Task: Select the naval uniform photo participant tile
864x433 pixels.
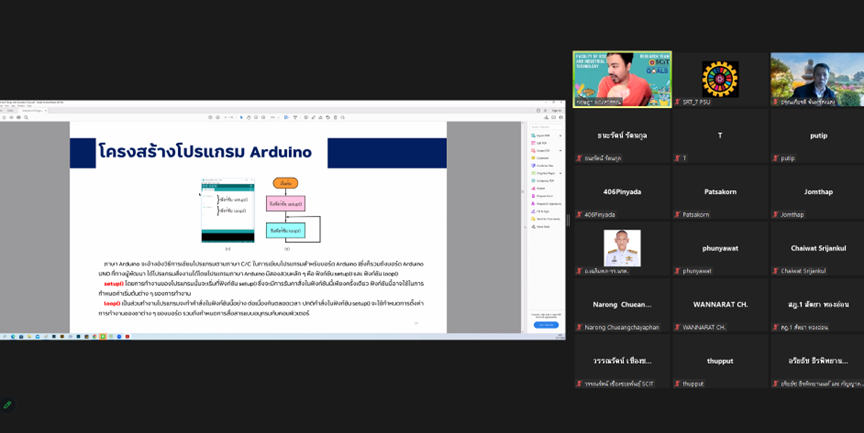Action: tap(622, 248)
